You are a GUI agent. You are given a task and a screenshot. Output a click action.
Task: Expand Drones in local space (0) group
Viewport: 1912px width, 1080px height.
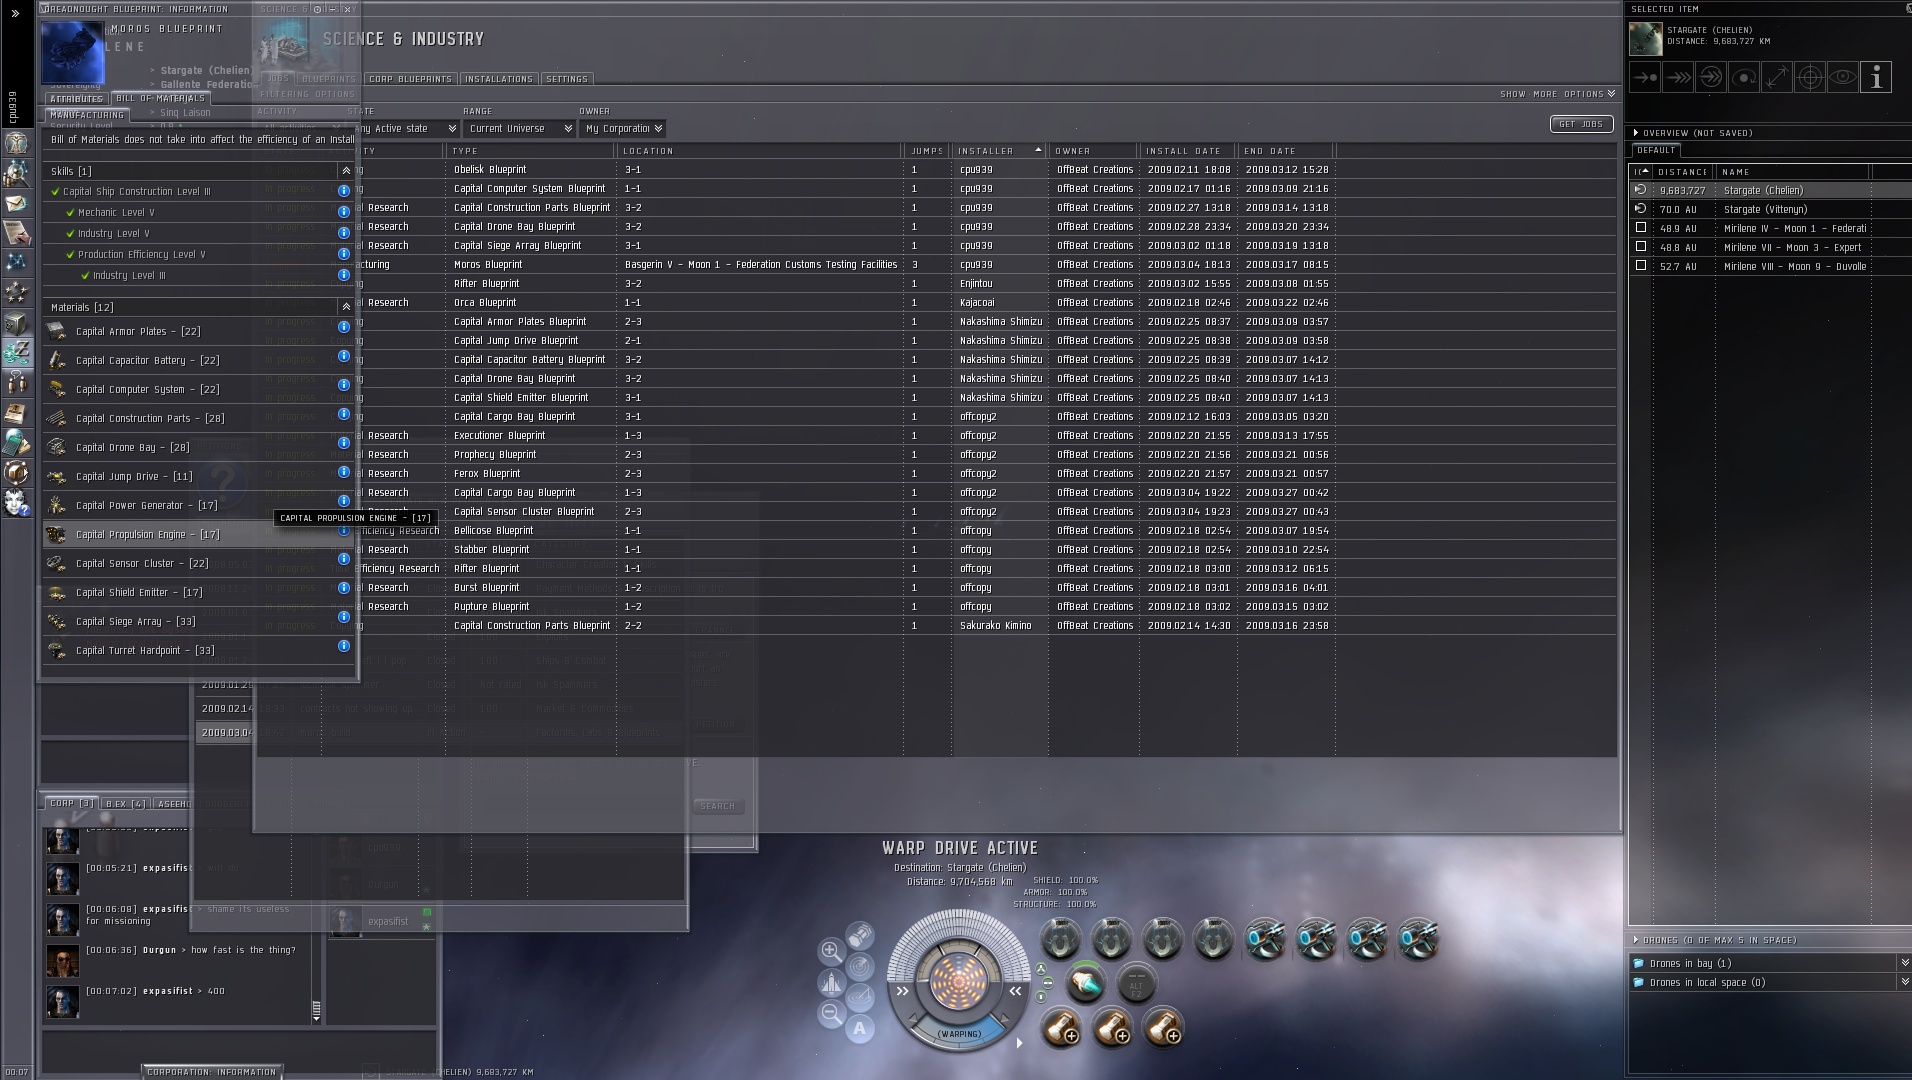tap(1904, 982)
